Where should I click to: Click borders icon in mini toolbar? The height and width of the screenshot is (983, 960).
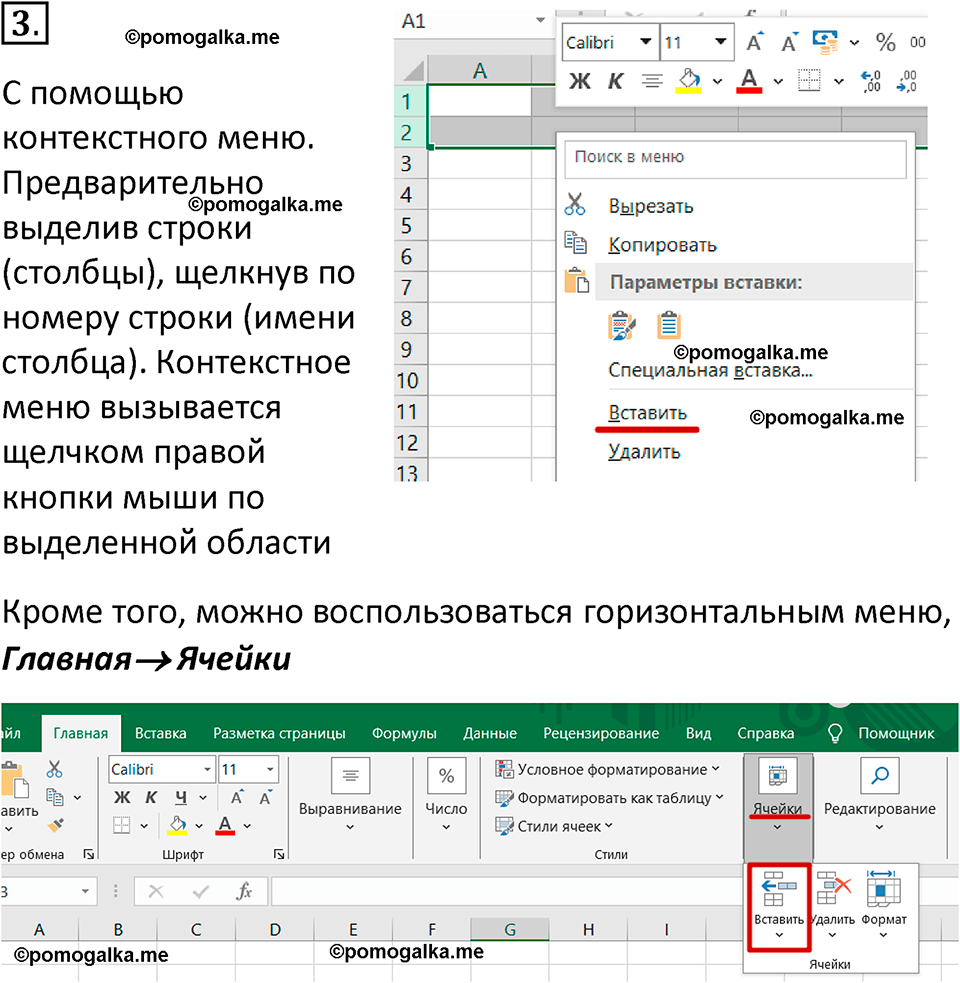click(x=809, y=80)
